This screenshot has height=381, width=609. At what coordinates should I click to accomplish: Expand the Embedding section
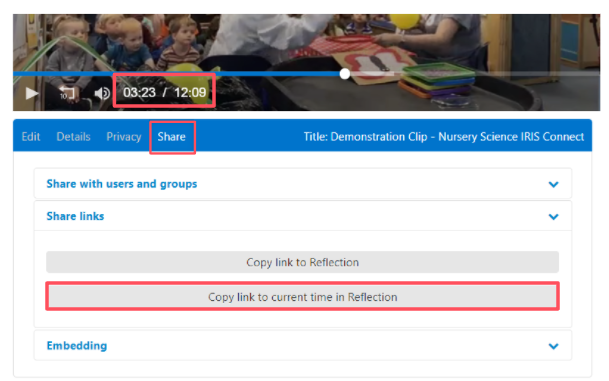pyautogui.click(x=303, y=346)
